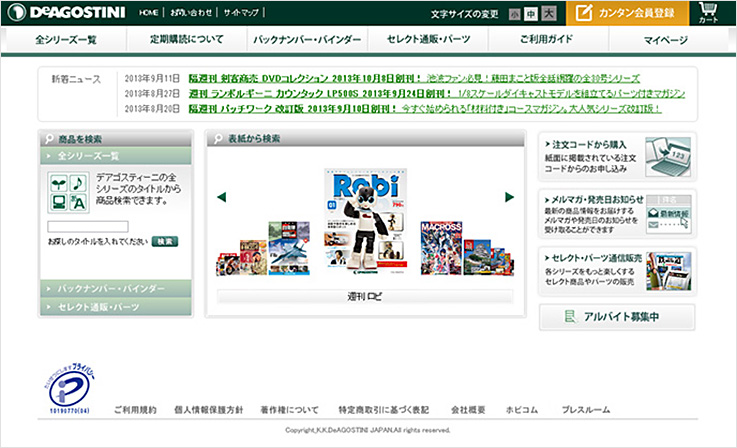Open 定期購読について in the navigation bar
The width and height of the screenshot is (737, 448).
[x=187, y=40]
